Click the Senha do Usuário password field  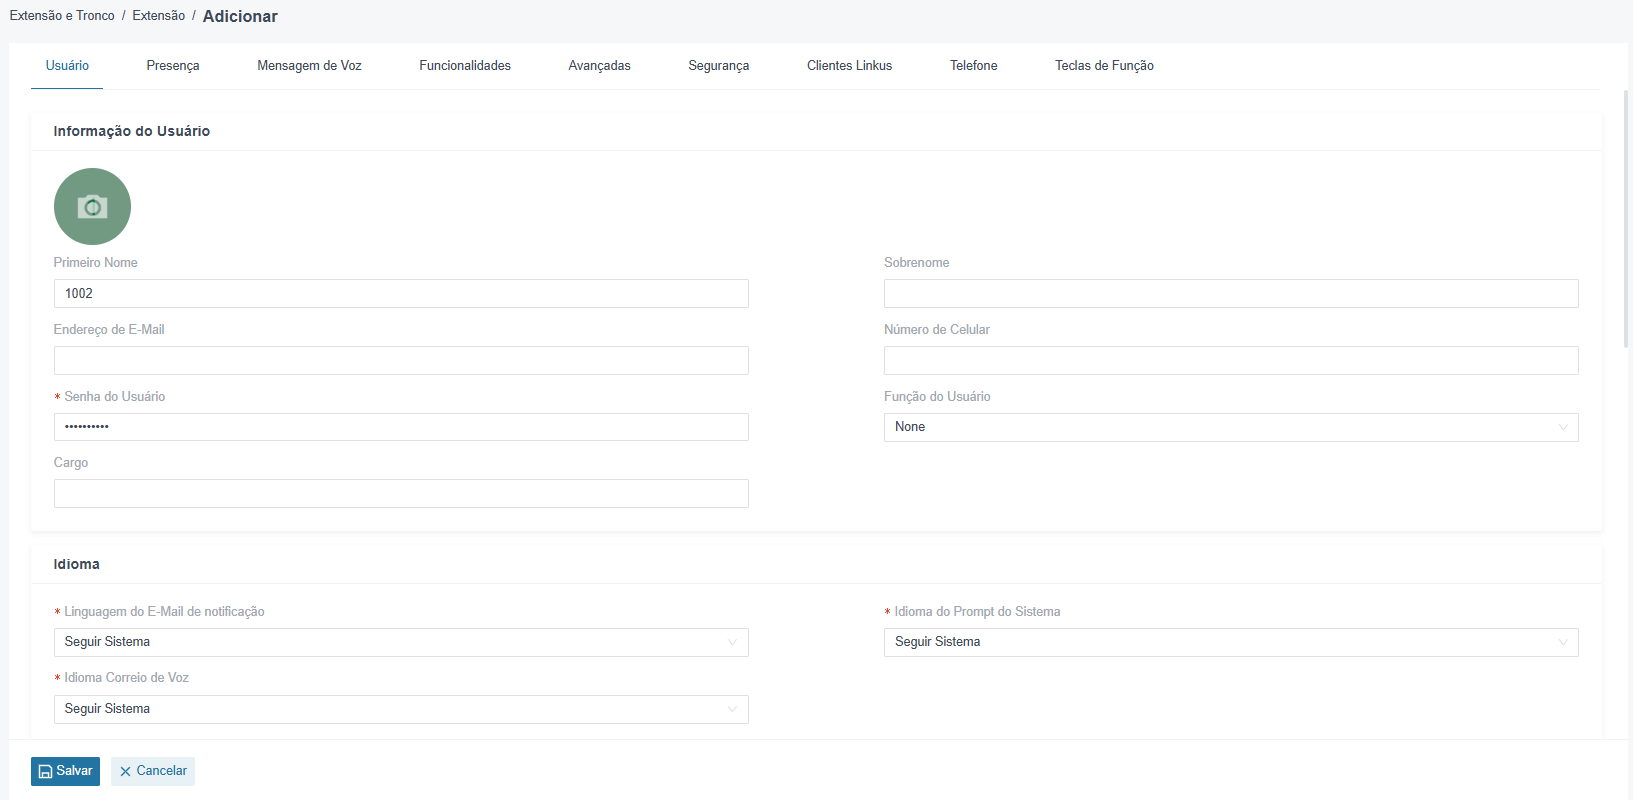point(401,427)
